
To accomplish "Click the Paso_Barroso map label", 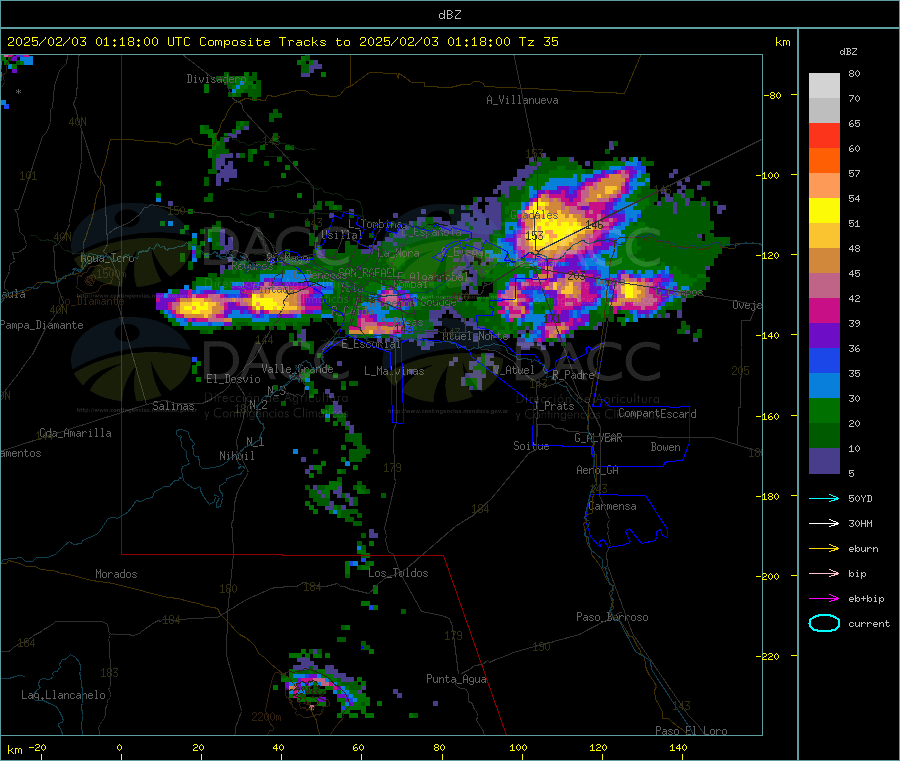I will click(612, 617).
